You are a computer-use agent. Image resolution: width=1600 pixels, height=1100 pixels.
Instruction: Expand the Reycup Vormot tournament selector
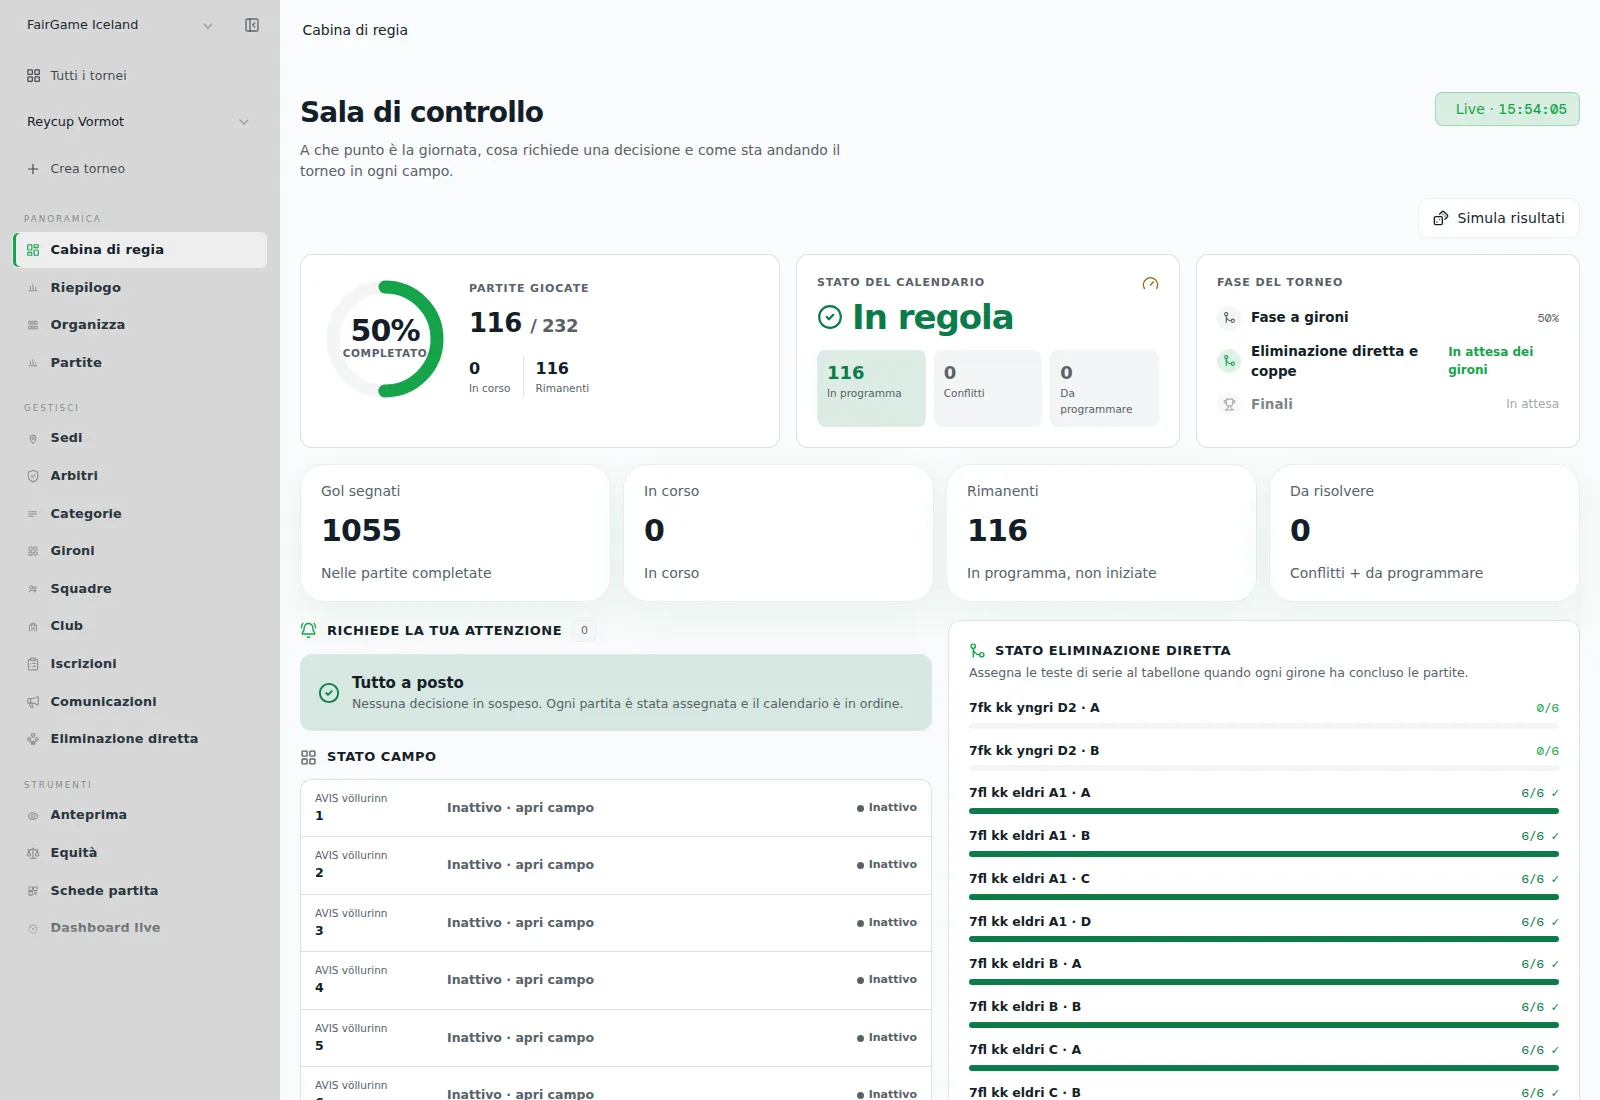(139, 122)
